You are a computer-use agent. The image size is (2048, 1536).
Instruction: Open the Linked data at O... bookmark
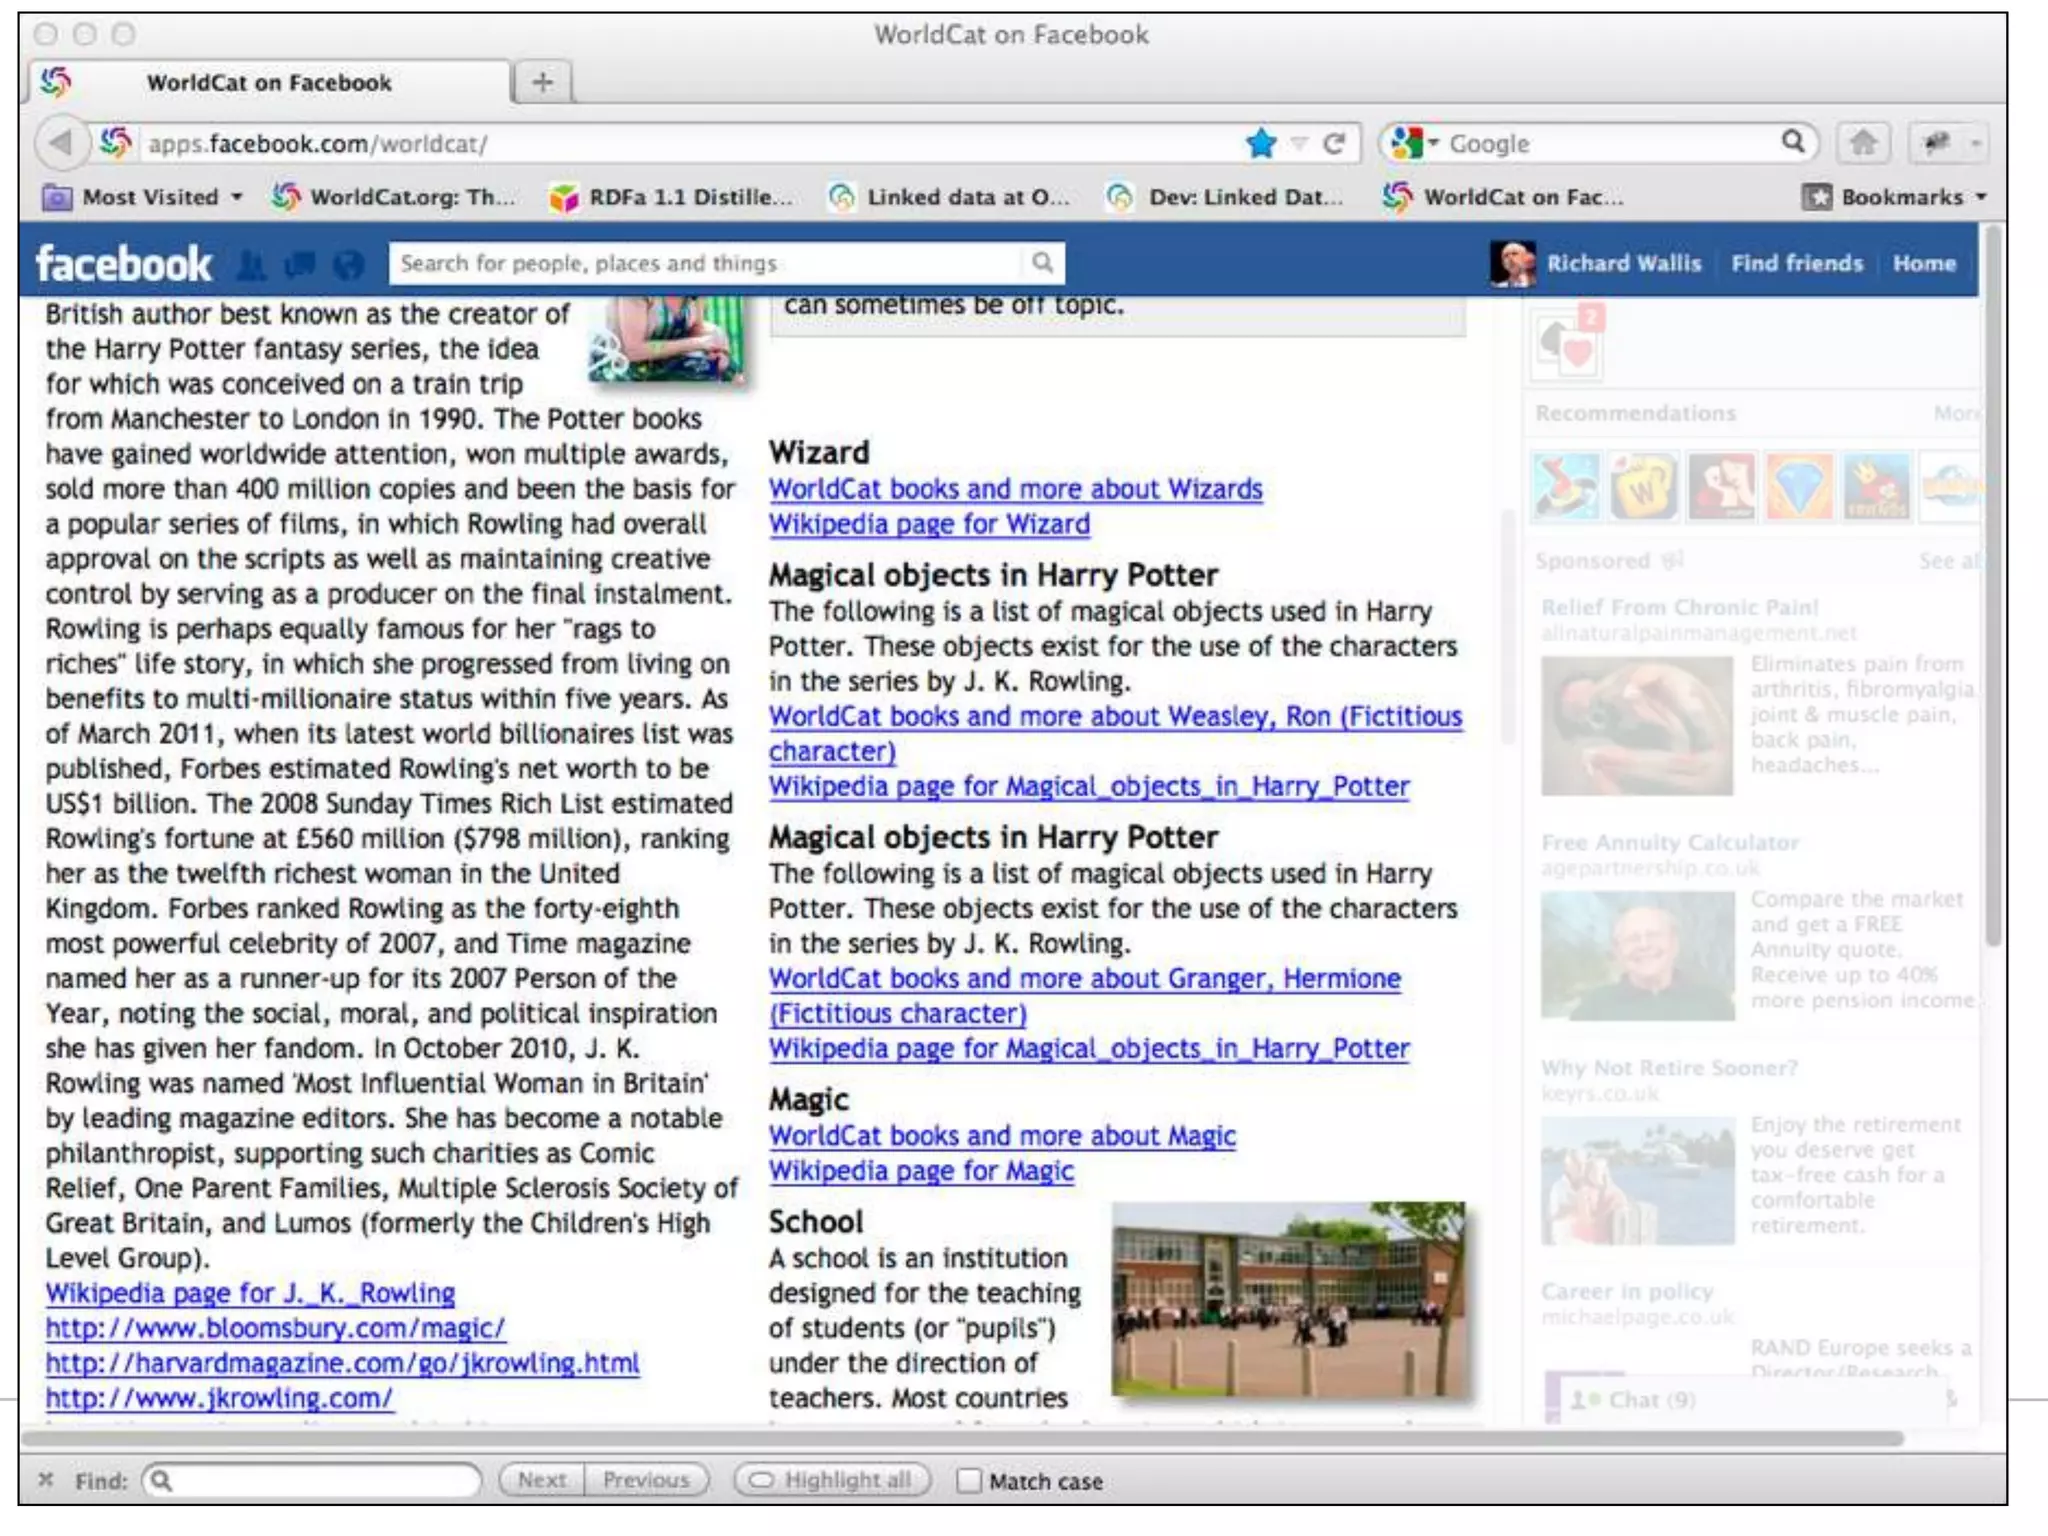(950, 197)
